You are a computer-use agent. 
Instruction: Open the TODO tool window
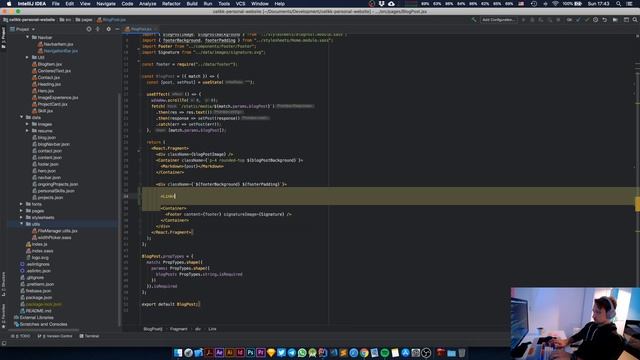click(x=21, y=336)
